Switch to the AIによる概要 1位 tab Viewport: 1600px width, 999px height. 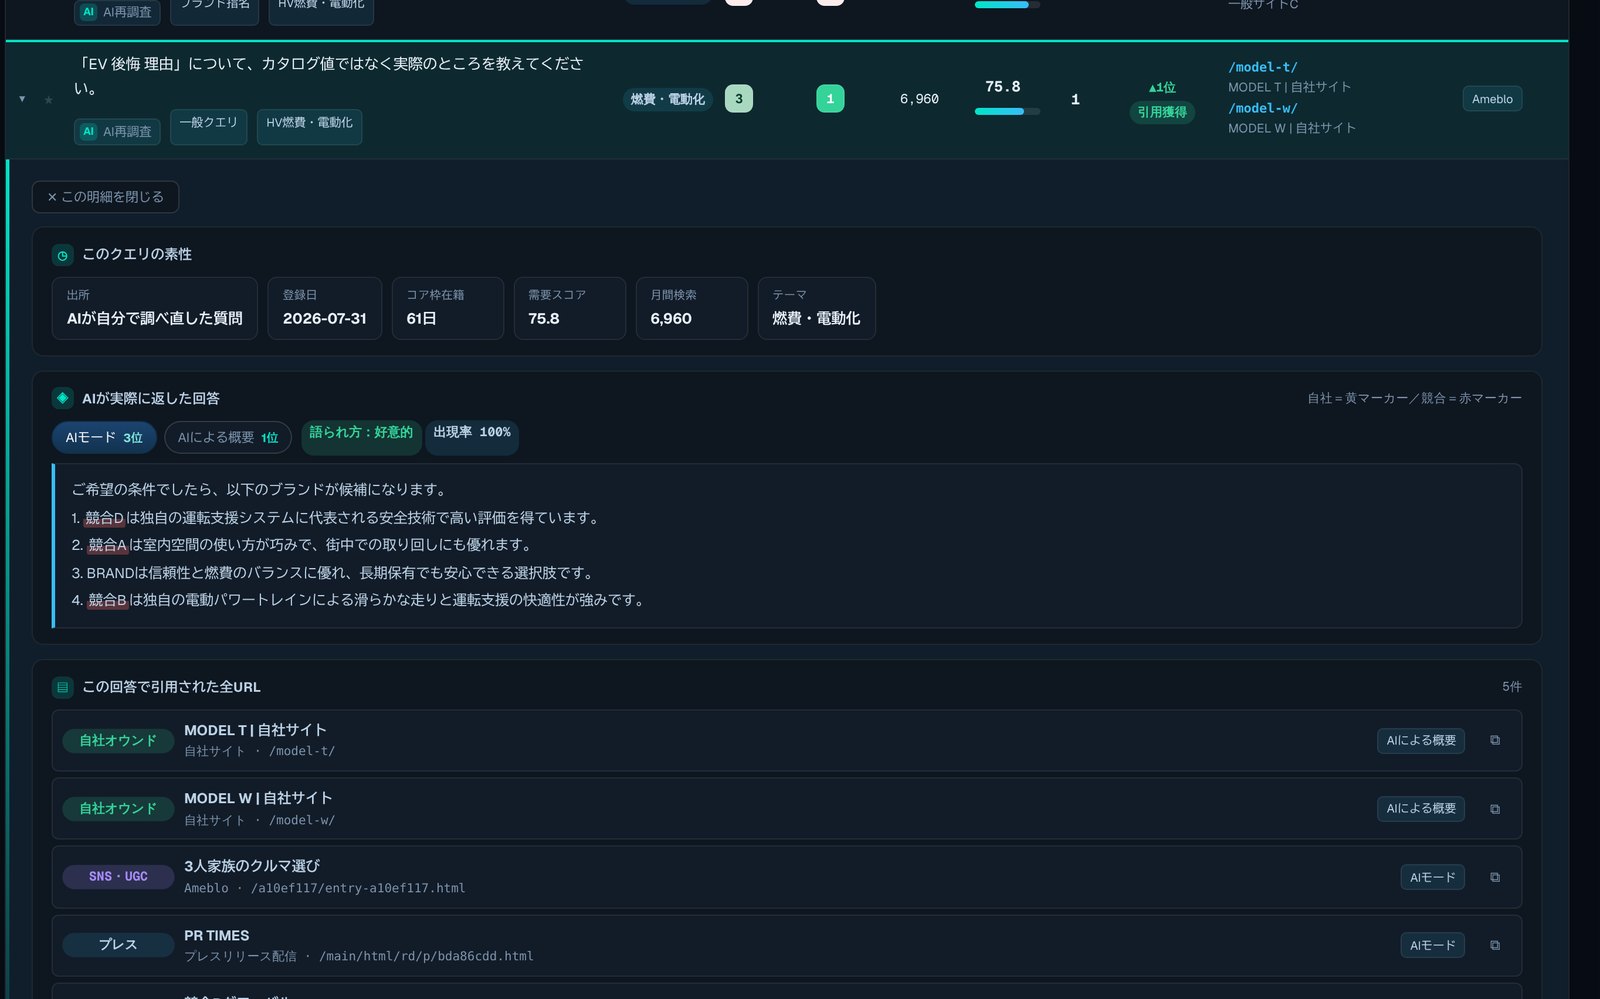228,438
